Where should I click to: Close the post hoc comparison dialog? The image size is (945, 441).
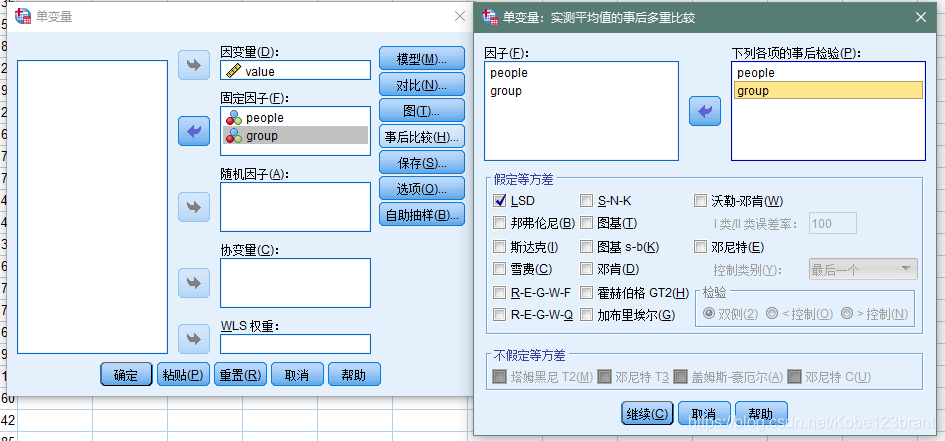[921, 17]
